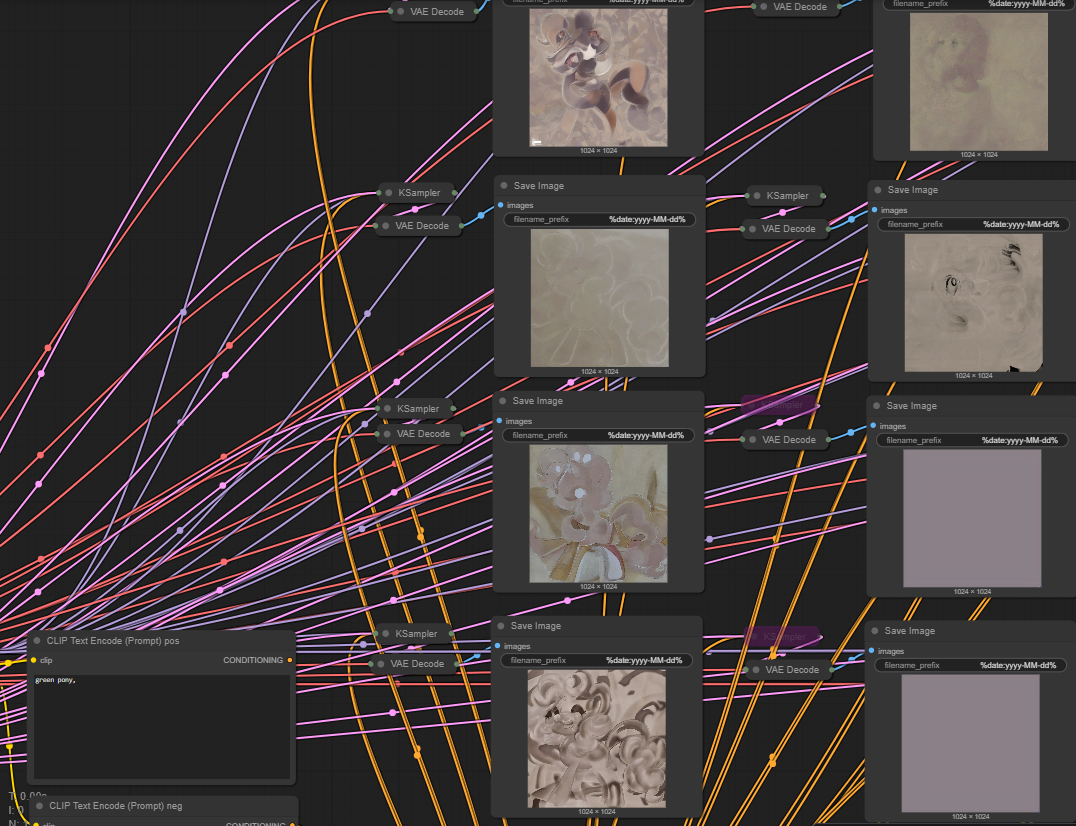Edit filename_prefix above the sepia pony sketch
This screenshot has width=1076, height=826.
click(596, 661)
